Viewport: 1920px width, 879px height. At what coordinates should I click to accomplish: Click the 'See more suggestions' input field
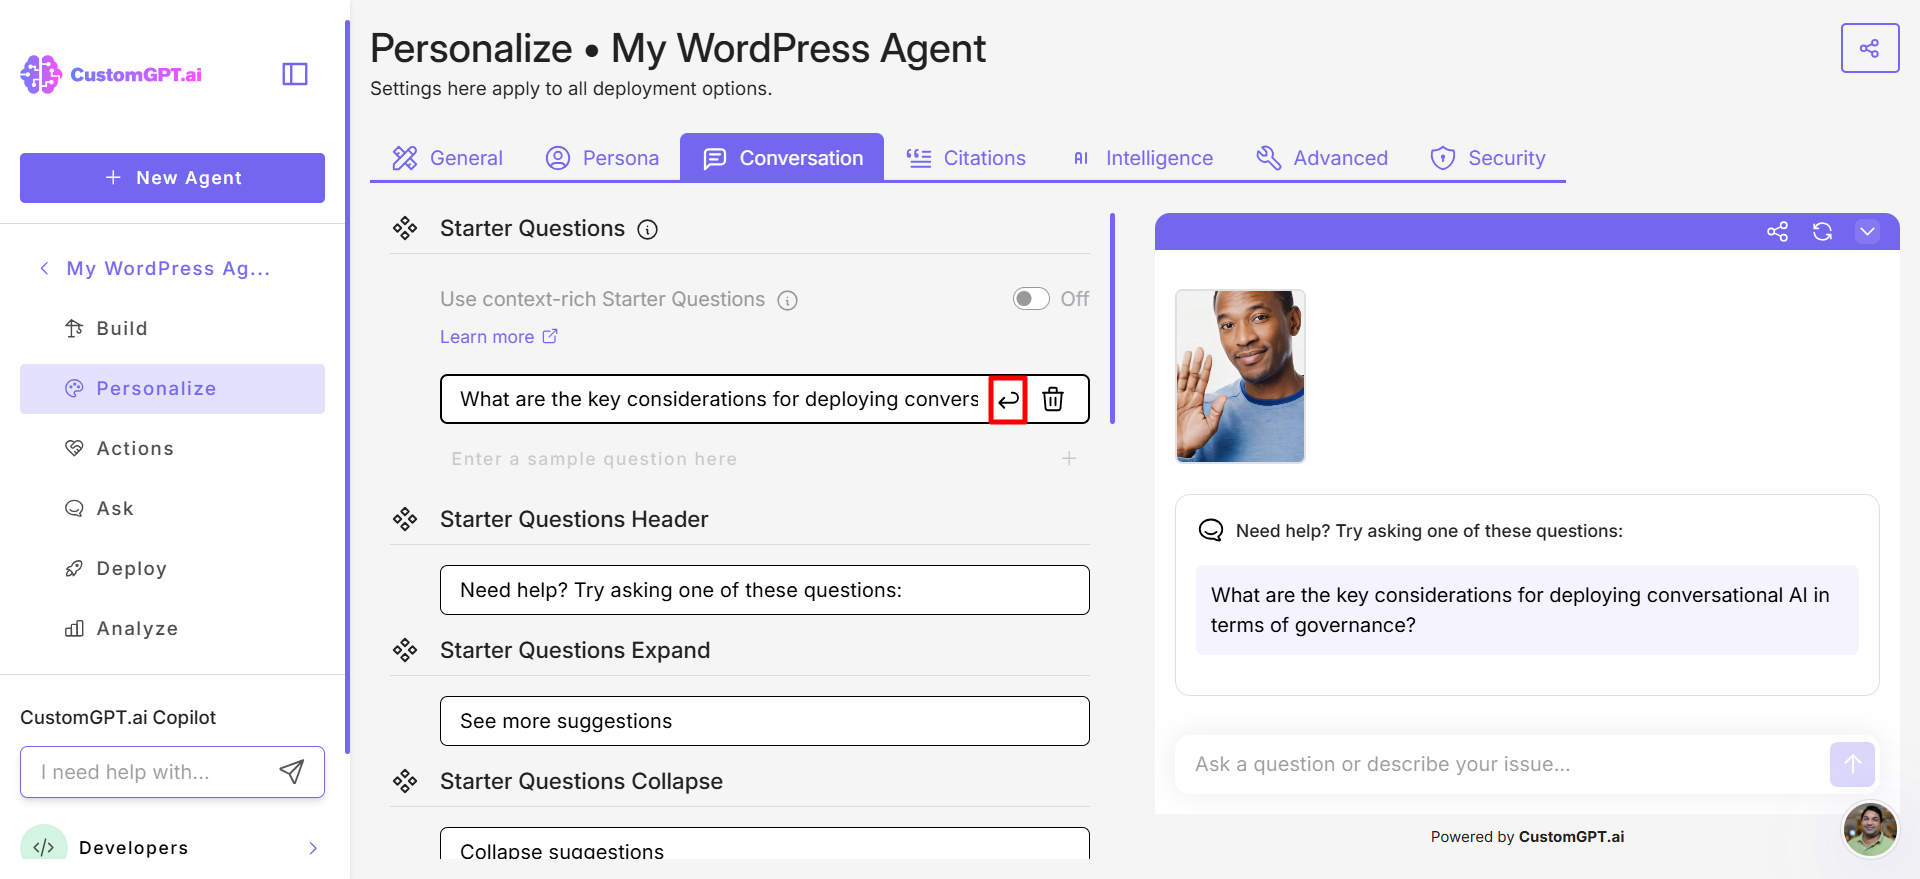[x=765, y=721]
